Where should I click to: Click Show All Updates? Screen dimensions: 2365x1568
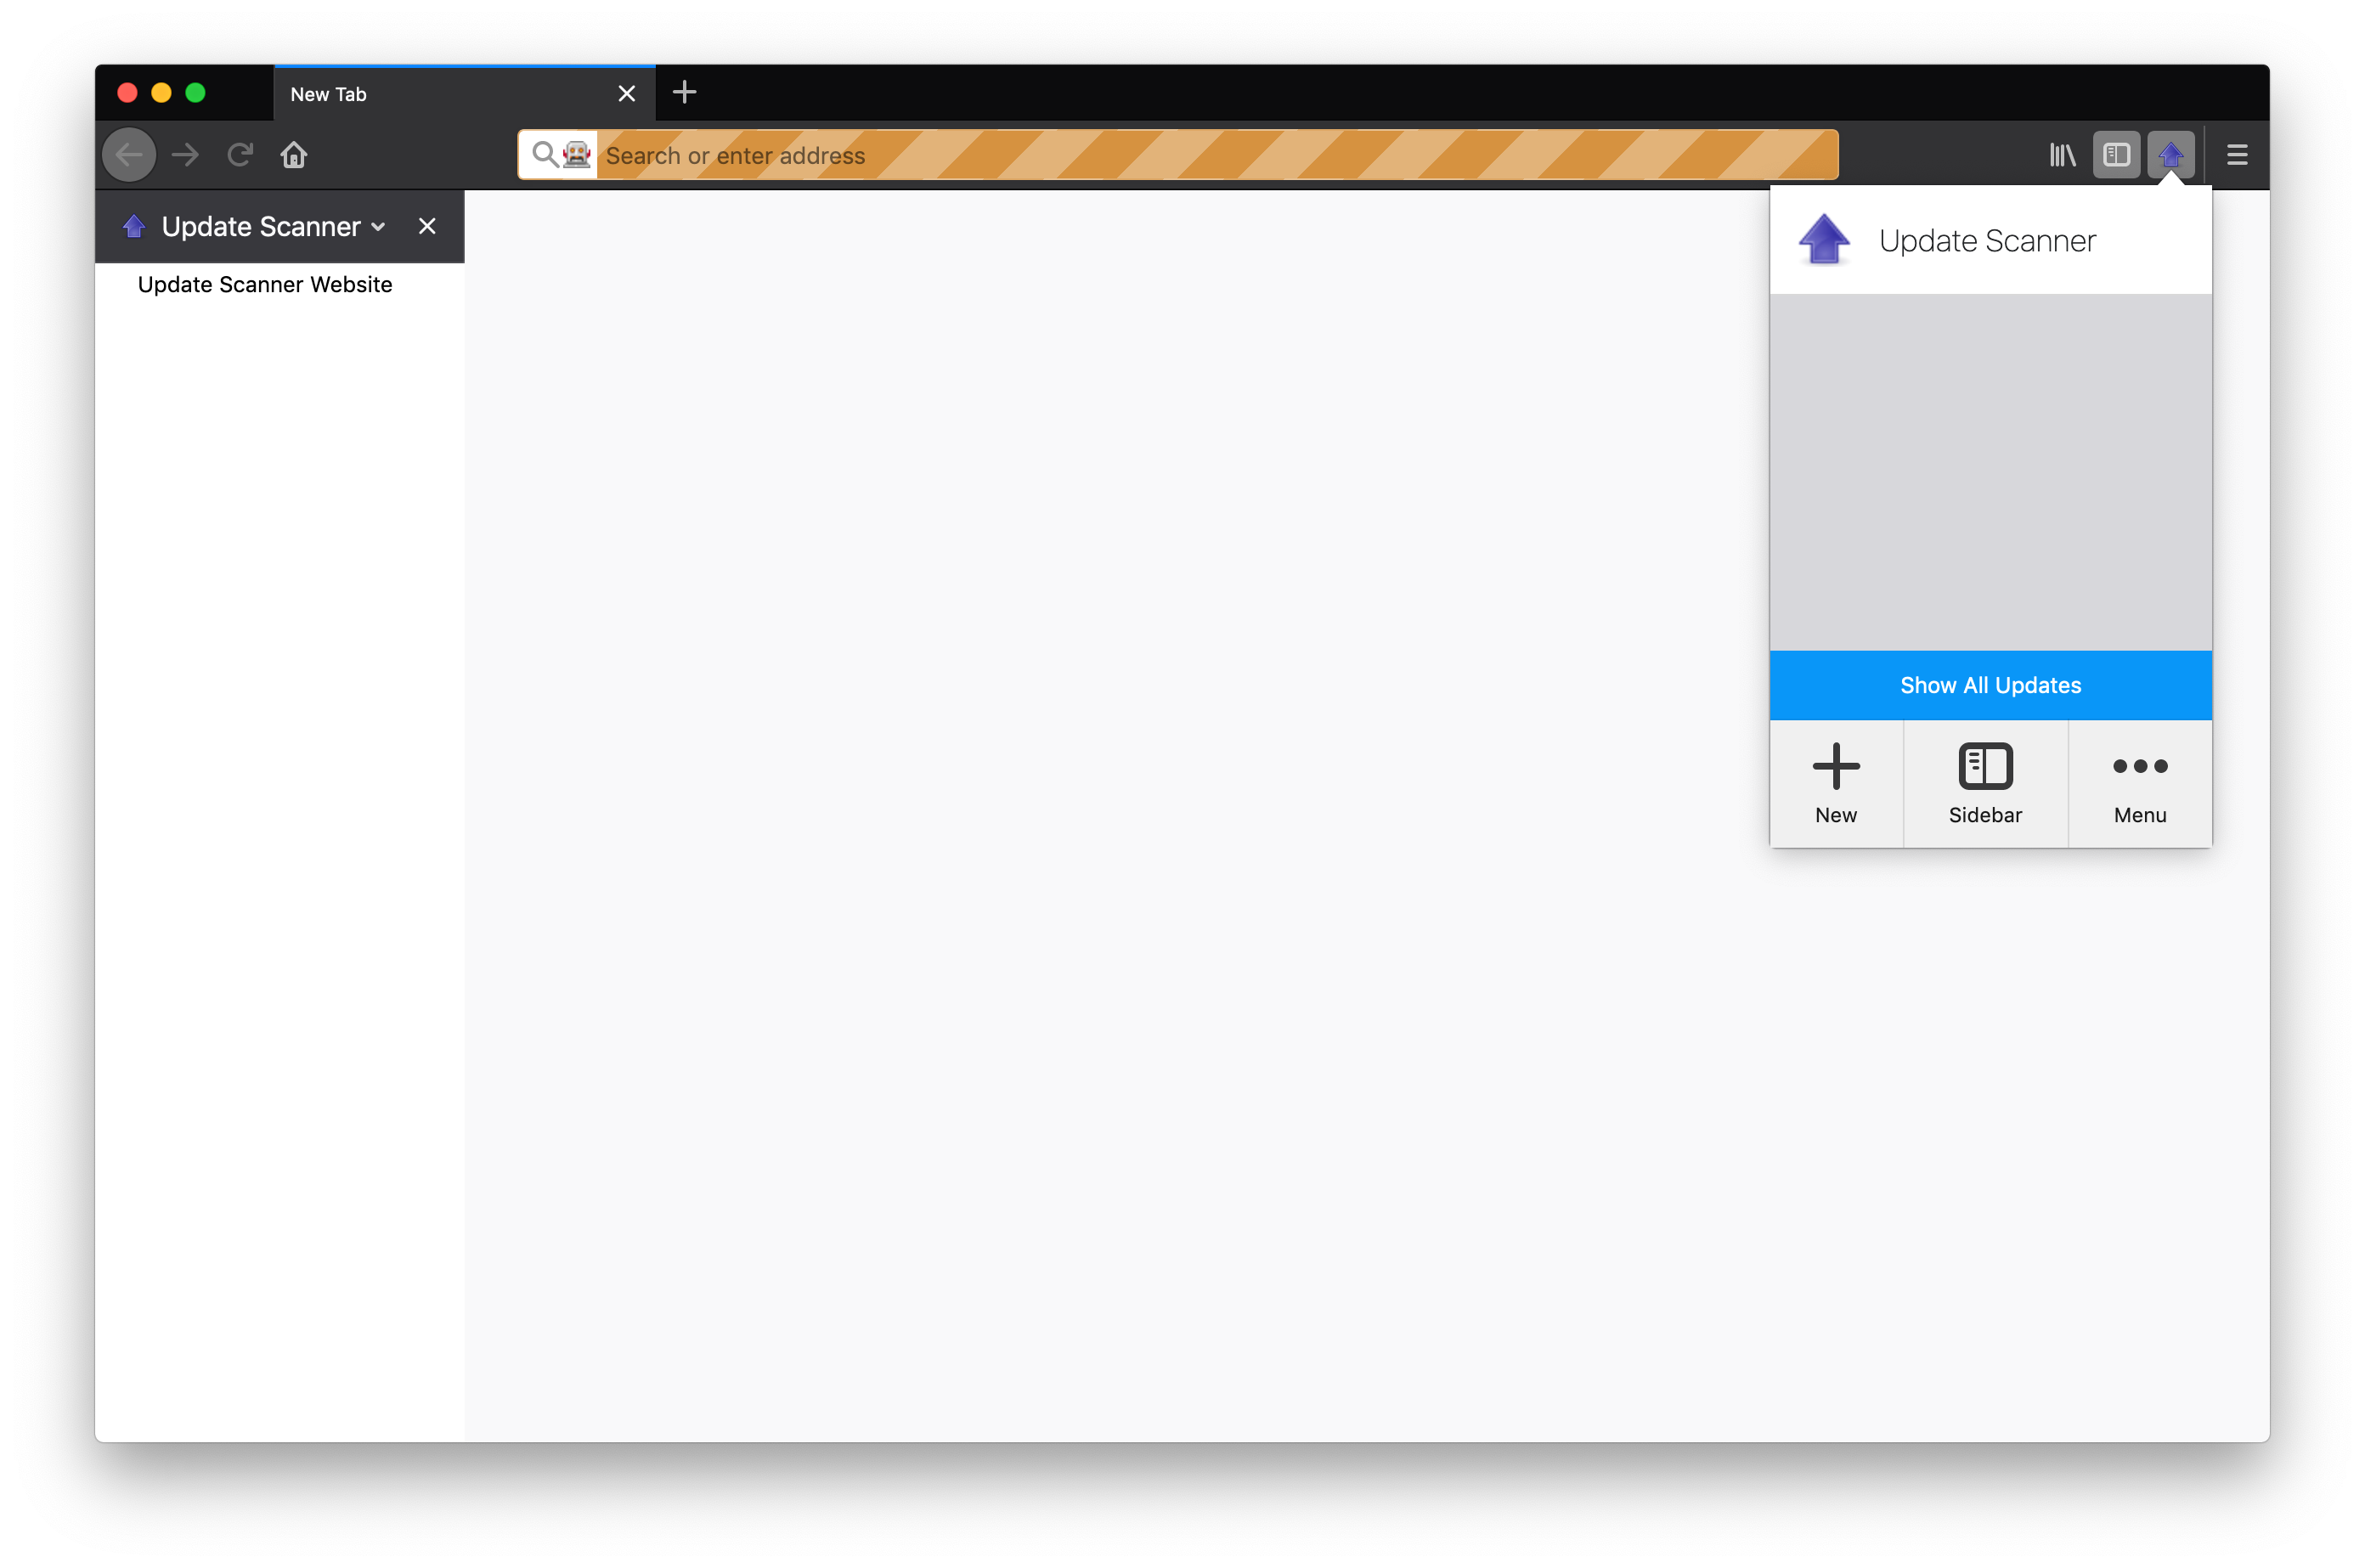pyautogui.click(x=1990, y=685)
